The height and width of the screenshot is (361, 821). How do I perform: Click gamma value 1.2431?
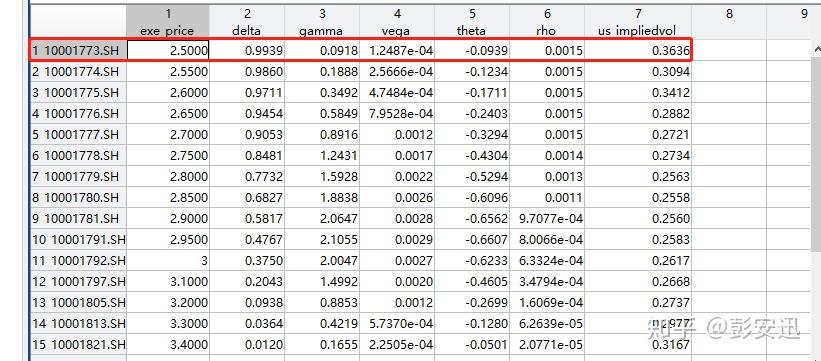click(x=322, y=156)
